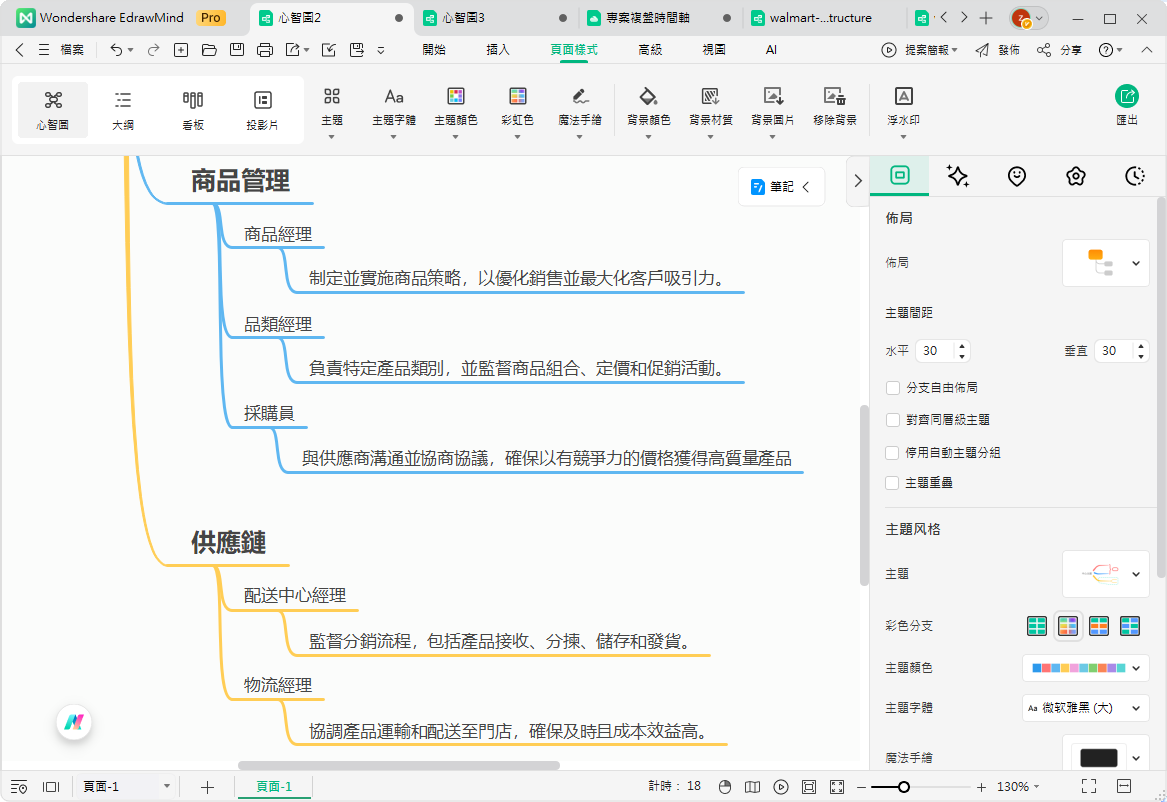This screenshot has height=802, width=1167.
Task: Switch to 大綱 outline view
Action: coord(123,109)
